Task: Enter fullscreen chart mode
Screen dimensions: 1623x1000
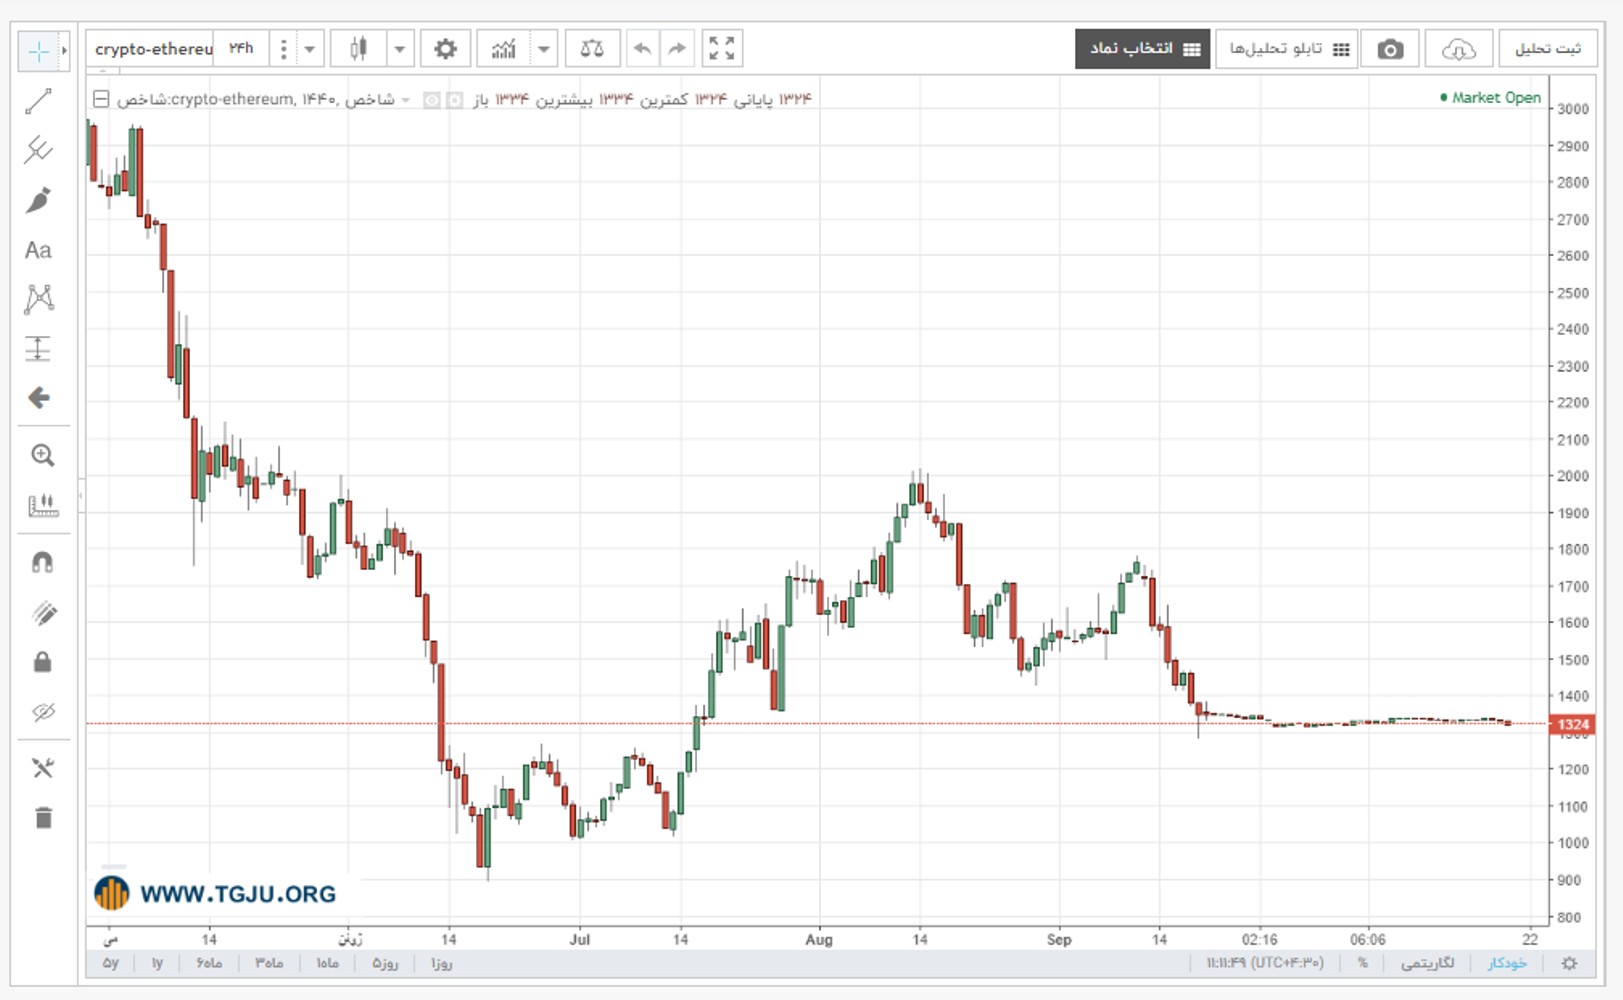Action: click(722, 49)
